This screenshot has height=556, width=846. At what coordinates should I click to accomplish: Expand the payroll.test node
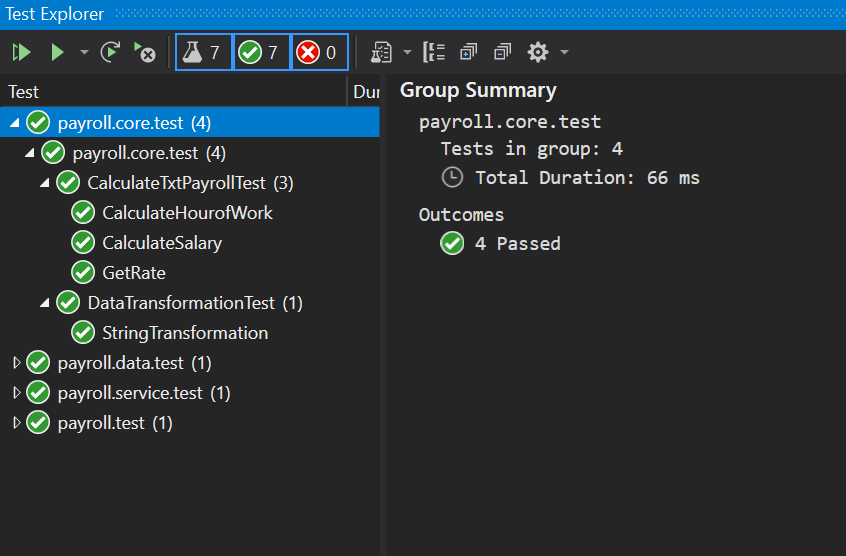17,423
